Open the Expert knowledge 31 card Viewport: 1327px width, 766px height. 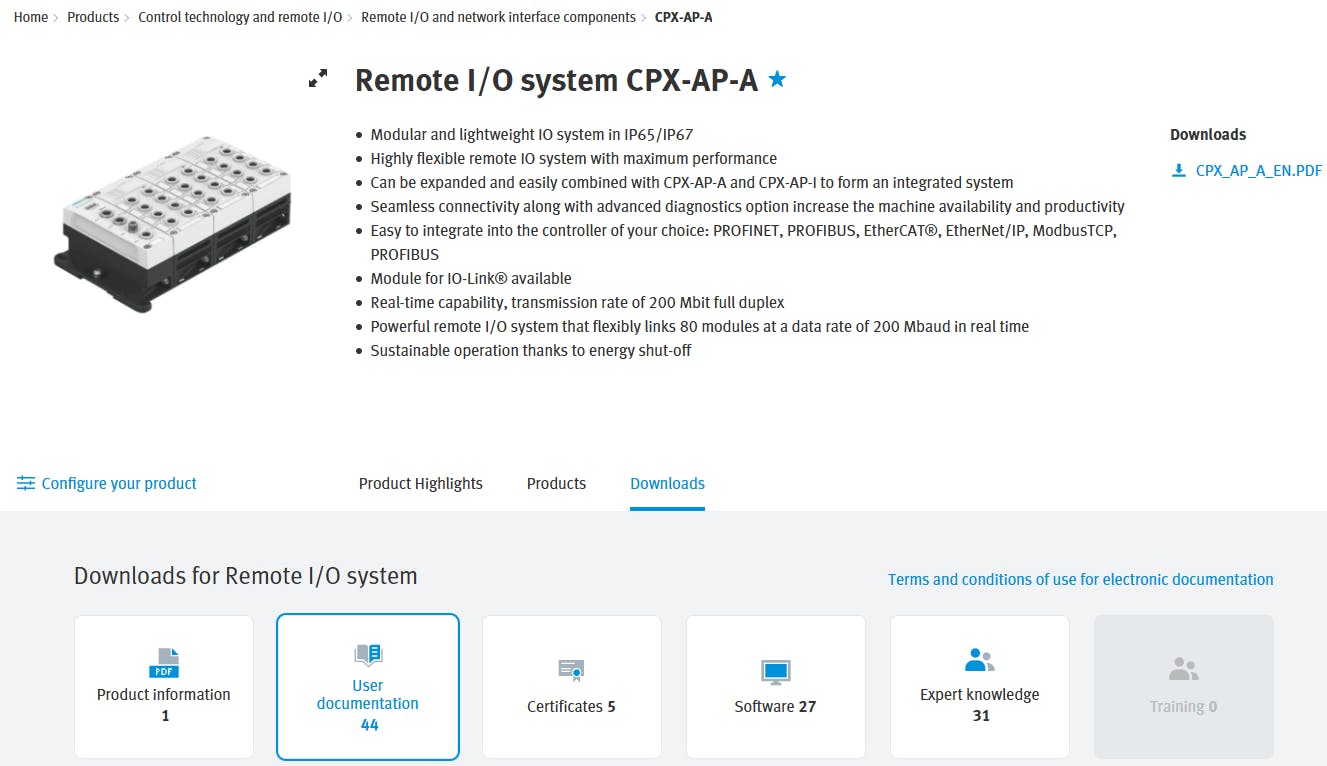980,686
